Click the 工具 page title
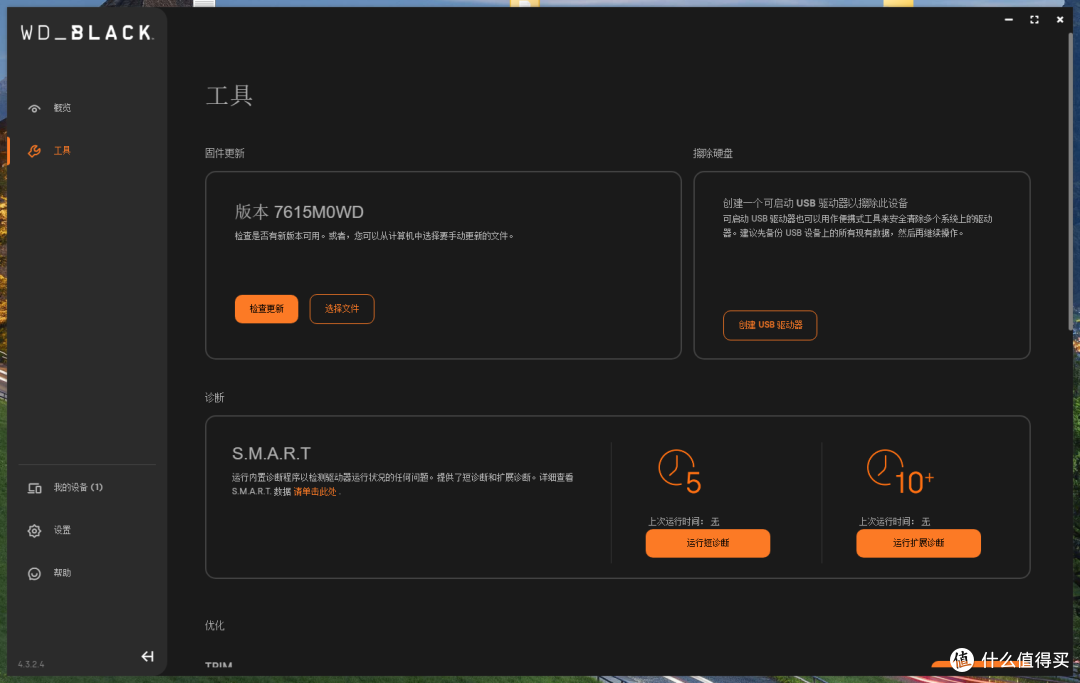This screenshot has height=683, width=1080. pyautogui.click(x=229, y=95)
